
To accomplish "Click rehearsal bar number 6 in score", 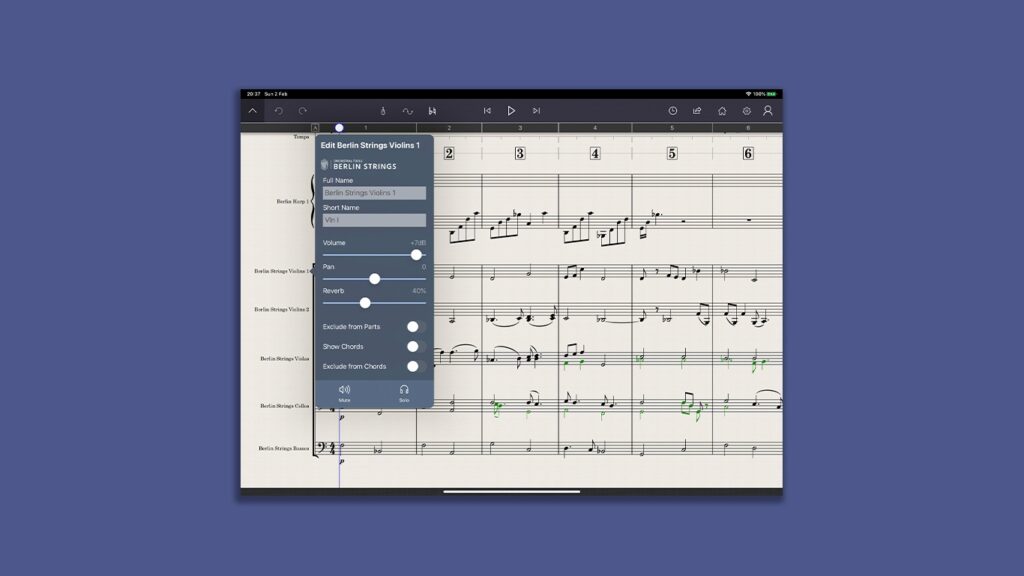I will pos(748,153).
